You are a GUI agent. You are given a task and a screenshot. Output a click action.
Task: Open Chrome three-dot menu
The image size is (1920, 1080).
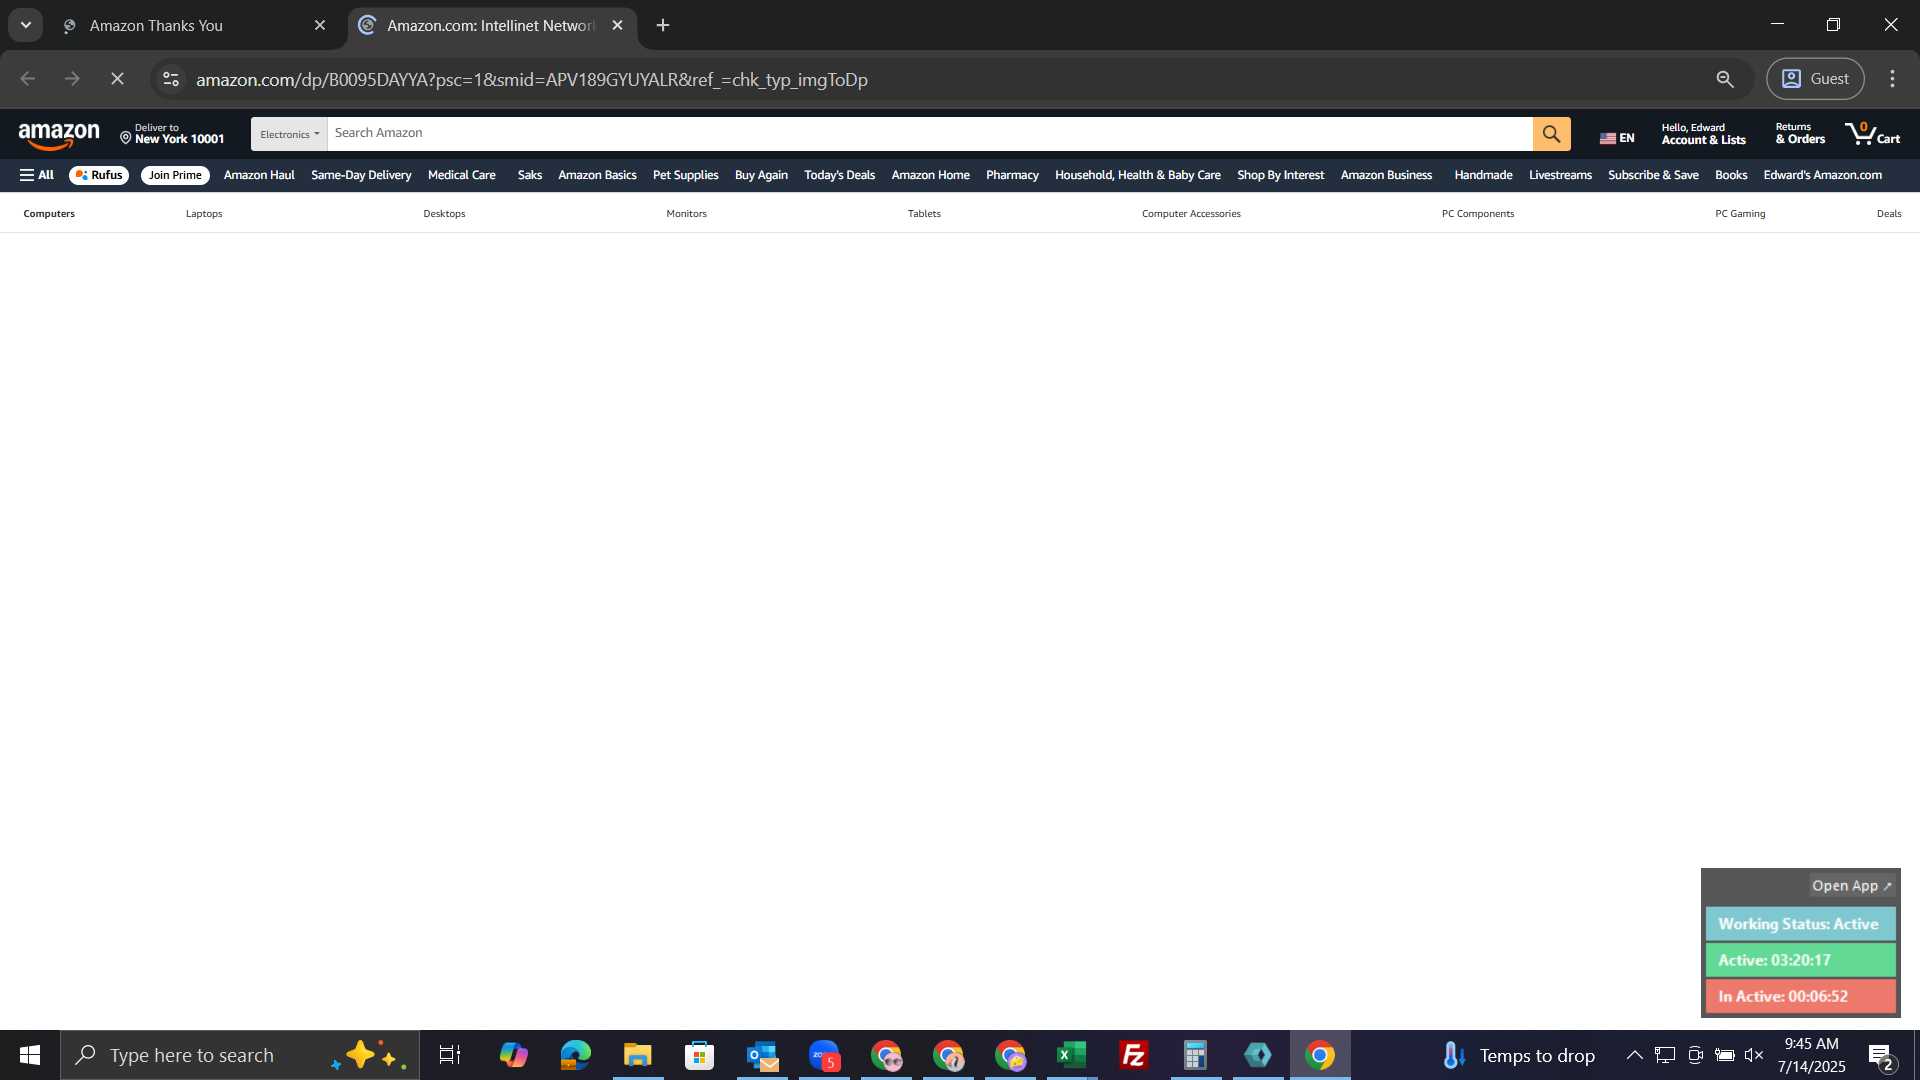tap(1892, 79)
